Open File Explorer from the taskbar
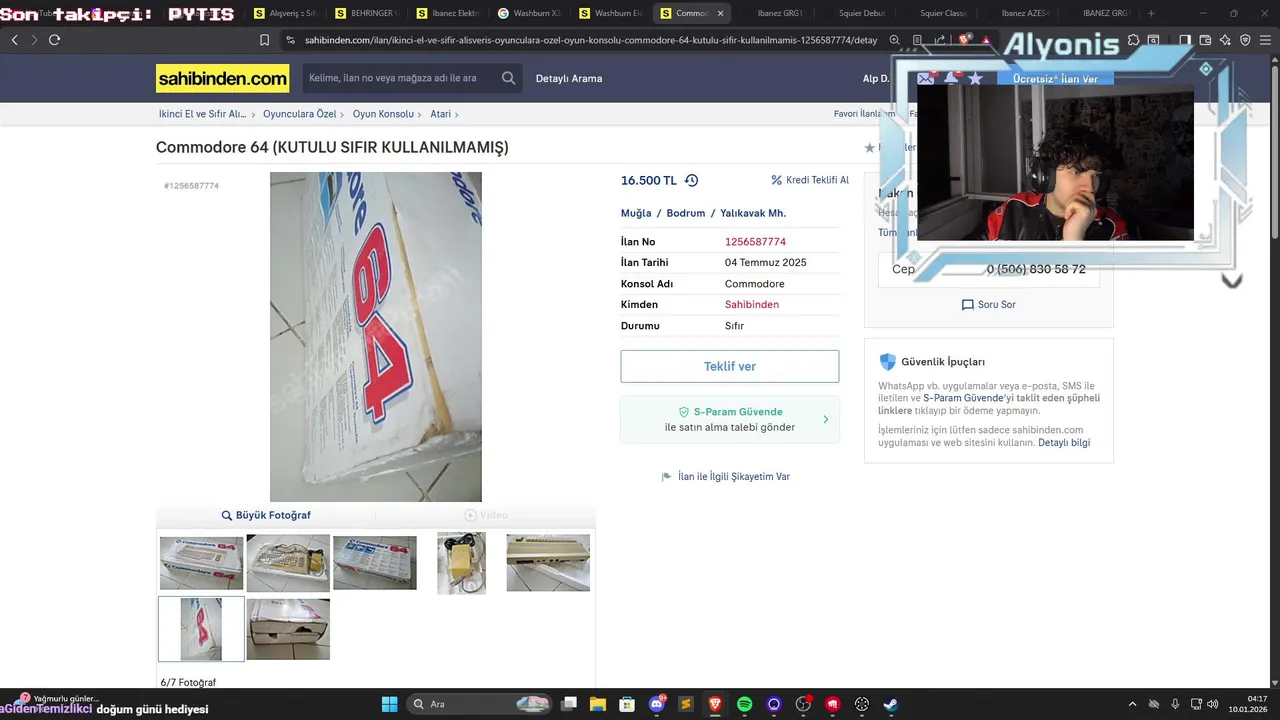Viewport: 1280px width, 720px height. (x=598, y=704)
